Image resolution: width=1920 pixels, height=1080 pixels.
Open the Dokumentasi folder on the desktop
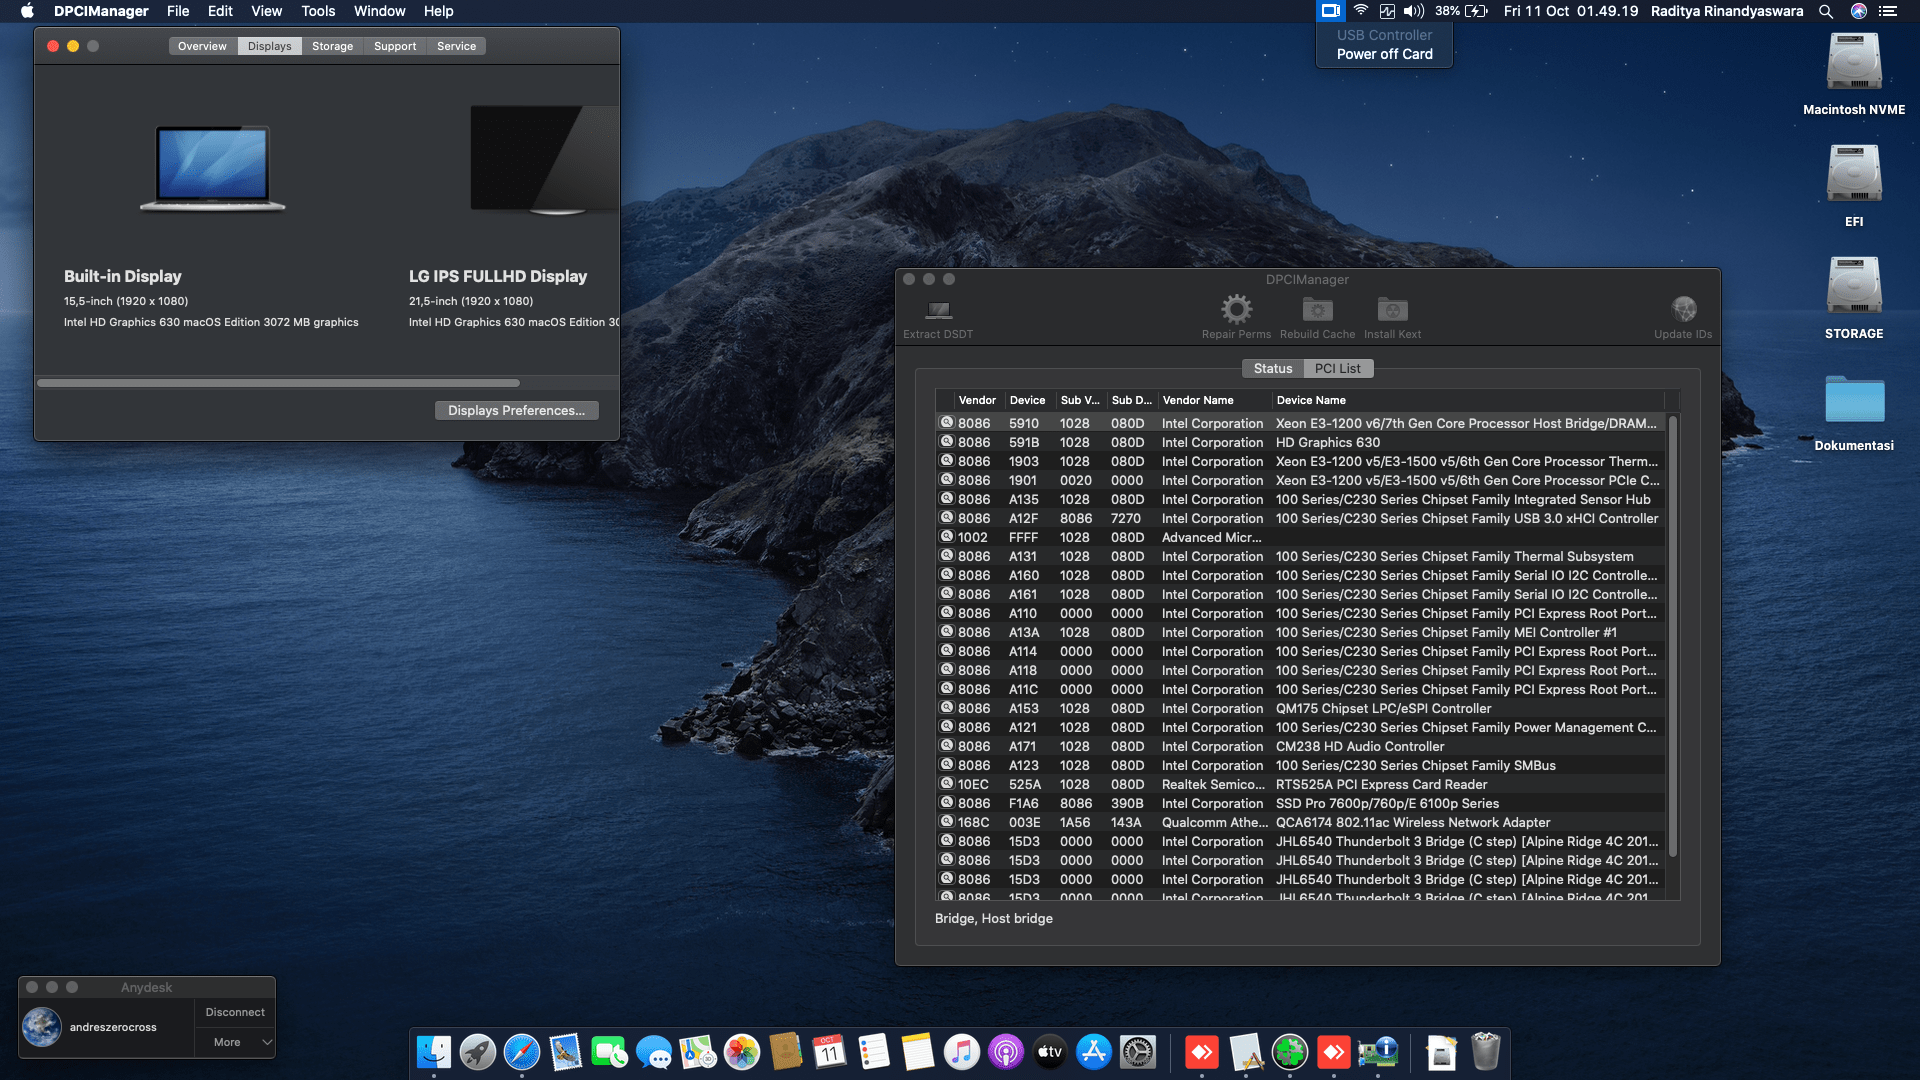click(1854, 400)
